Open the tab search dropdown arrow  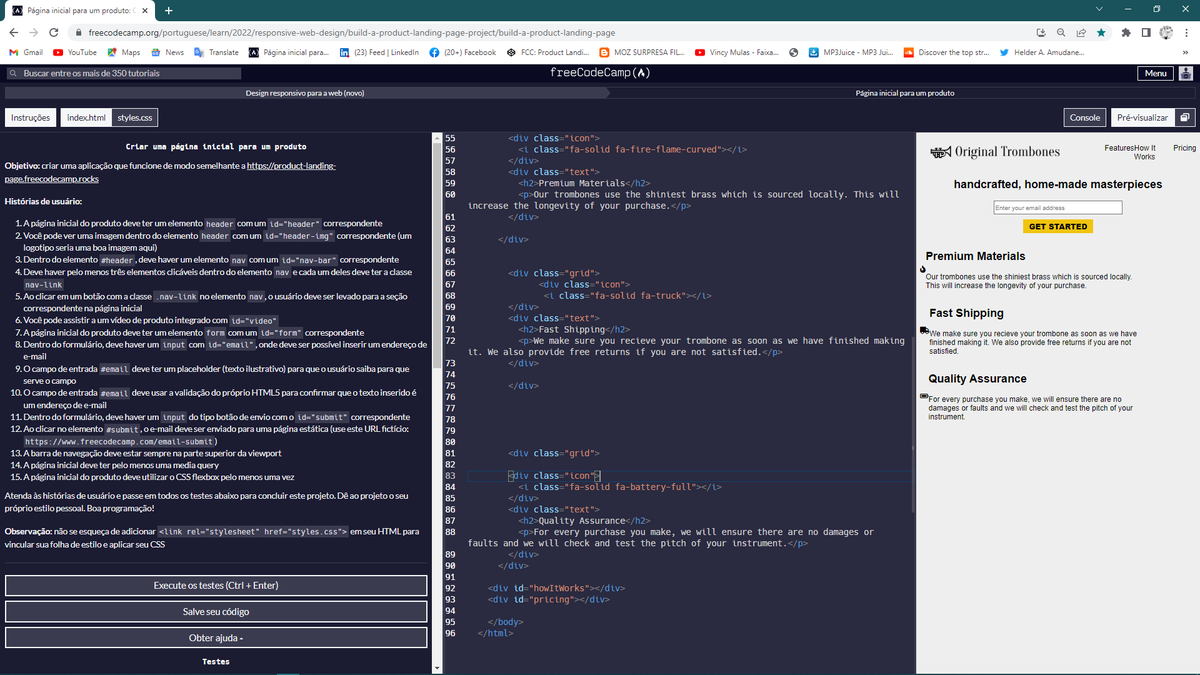click(x=1100, y=10)
